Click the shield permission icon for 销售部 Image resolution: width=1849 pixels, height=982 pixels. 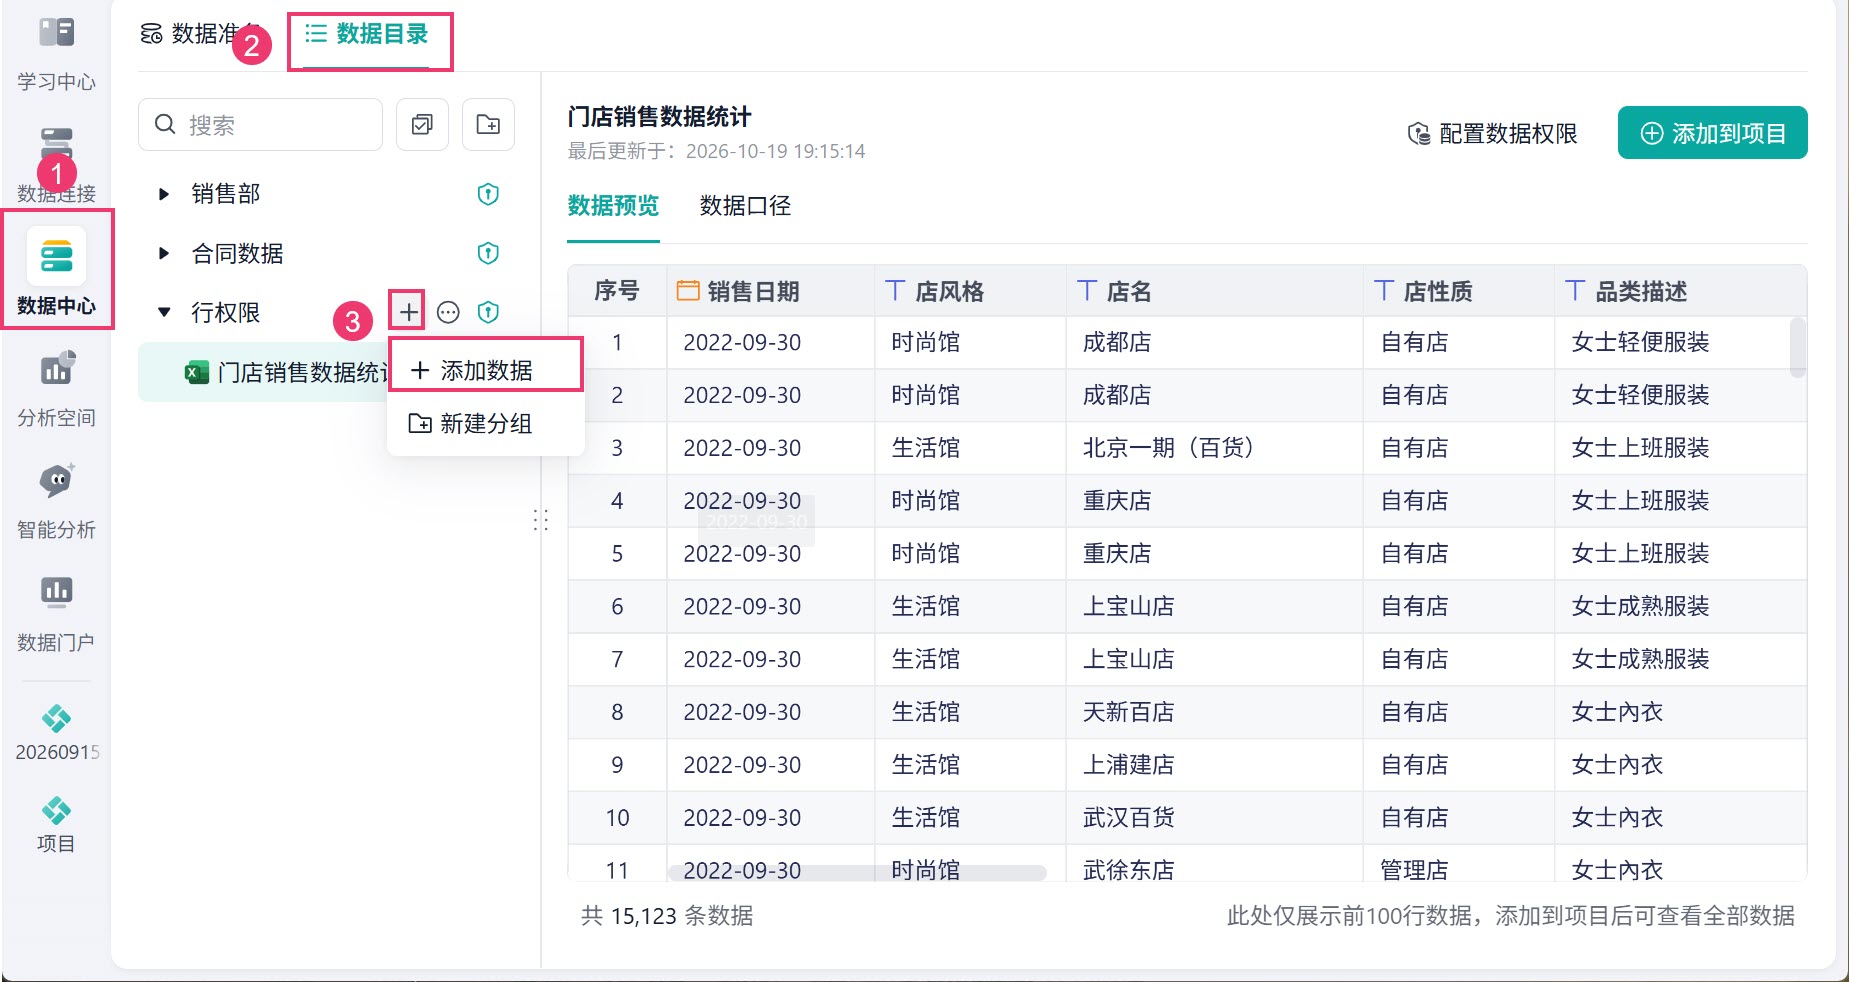(x=488, y=194)
